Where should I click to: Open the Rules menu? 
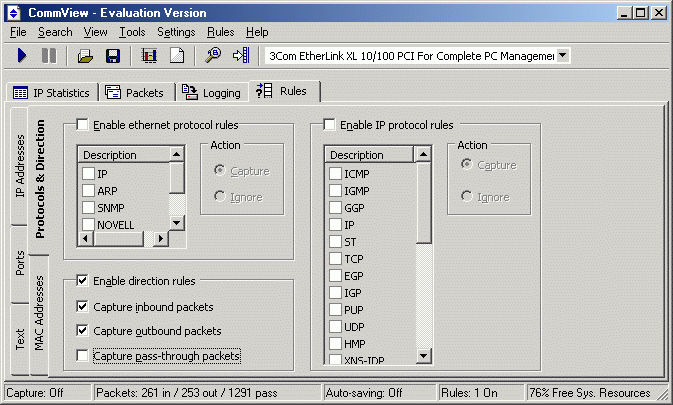point(221,32)
